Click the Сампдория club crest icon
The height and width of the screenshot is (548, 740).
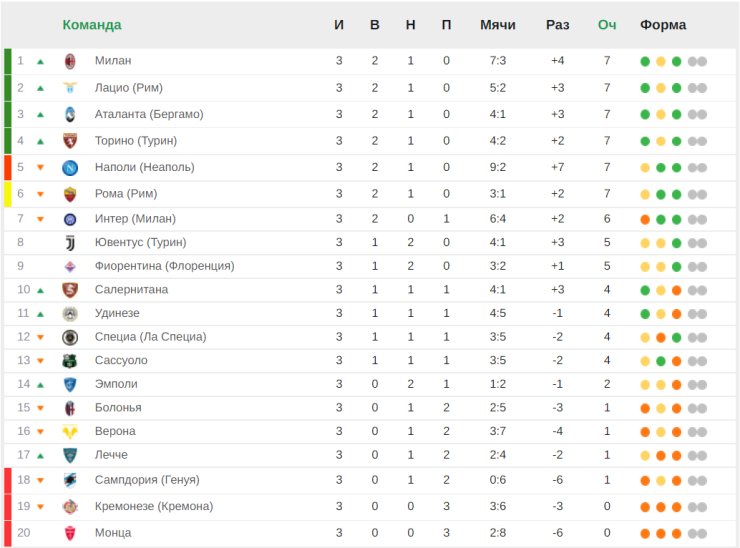[70, 480]
